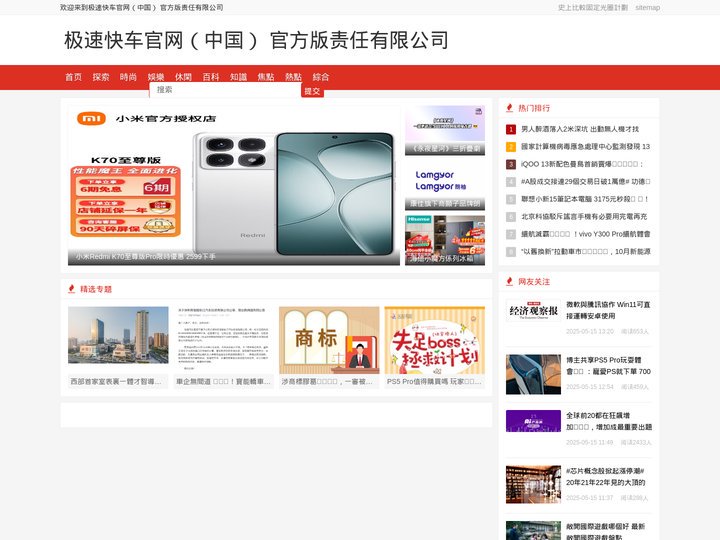This screenshot has width=720, height=540.
Task: Open article 全球前20都在狂飆增加
Action: 608,422
